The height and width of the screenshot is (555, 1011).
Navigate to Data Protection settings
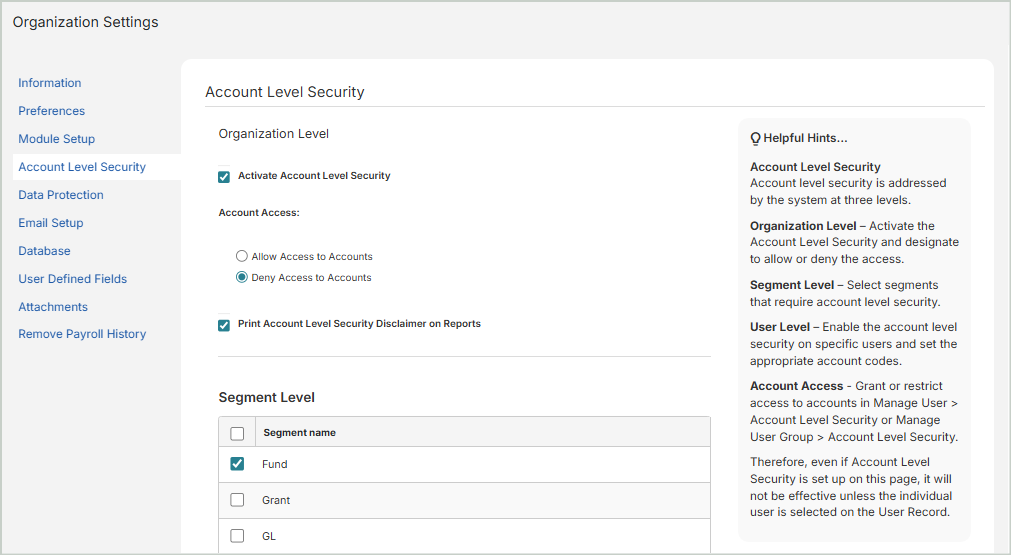pos(61,195)
